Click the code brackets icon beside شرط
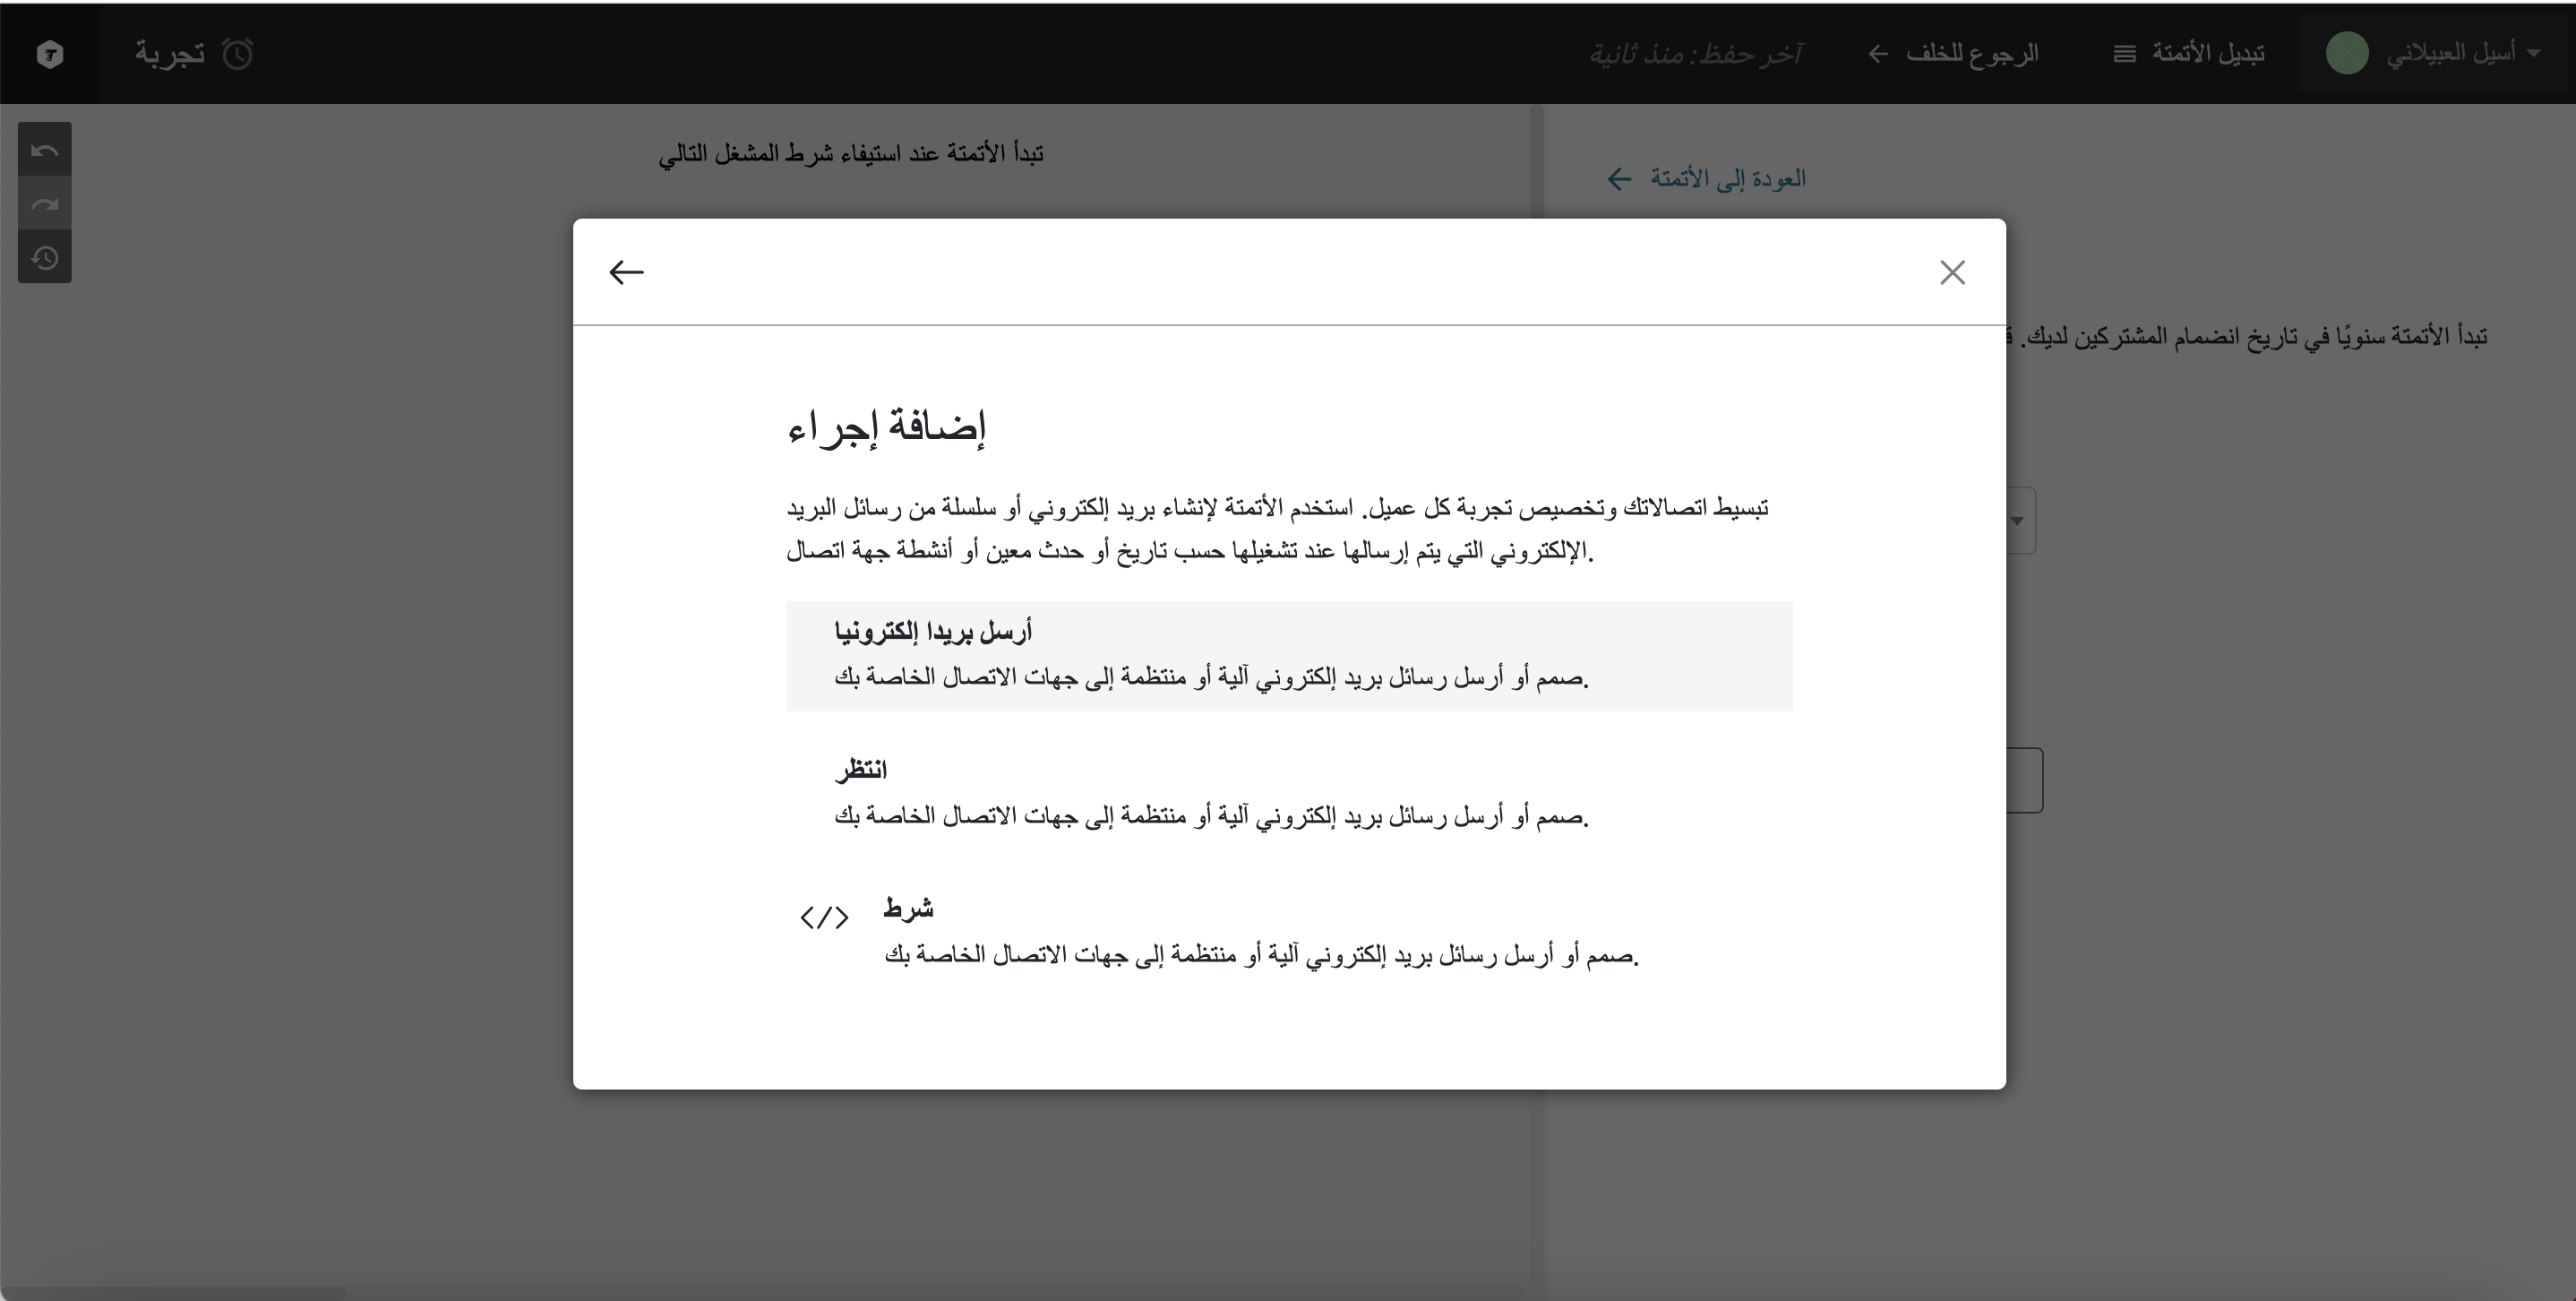Screen dimensions: 2576x1301 (x=824, y=917)
